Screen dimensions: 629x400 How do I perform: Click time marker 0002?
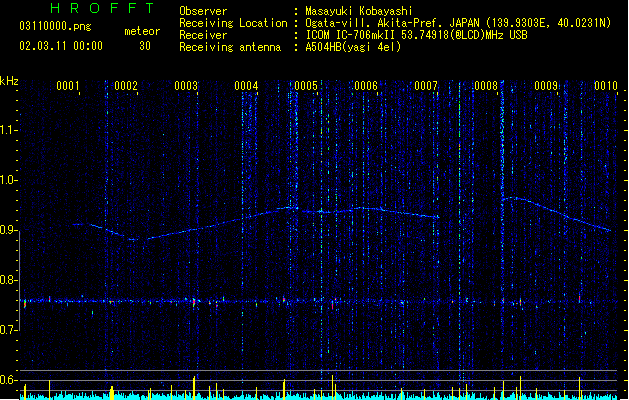click(x=126, y=86)
